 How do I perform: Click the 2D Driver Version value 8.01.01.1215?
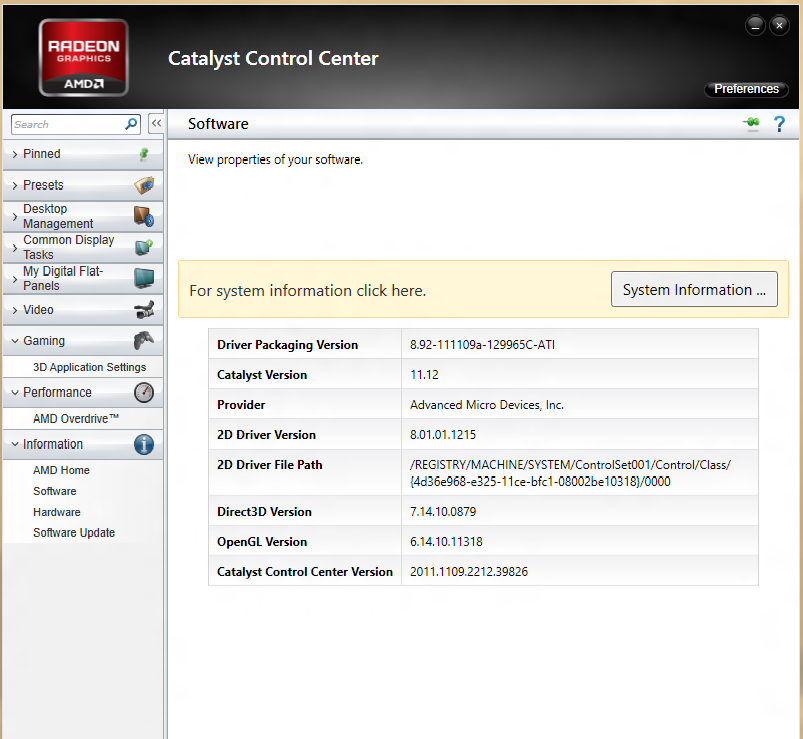point(442,435)
